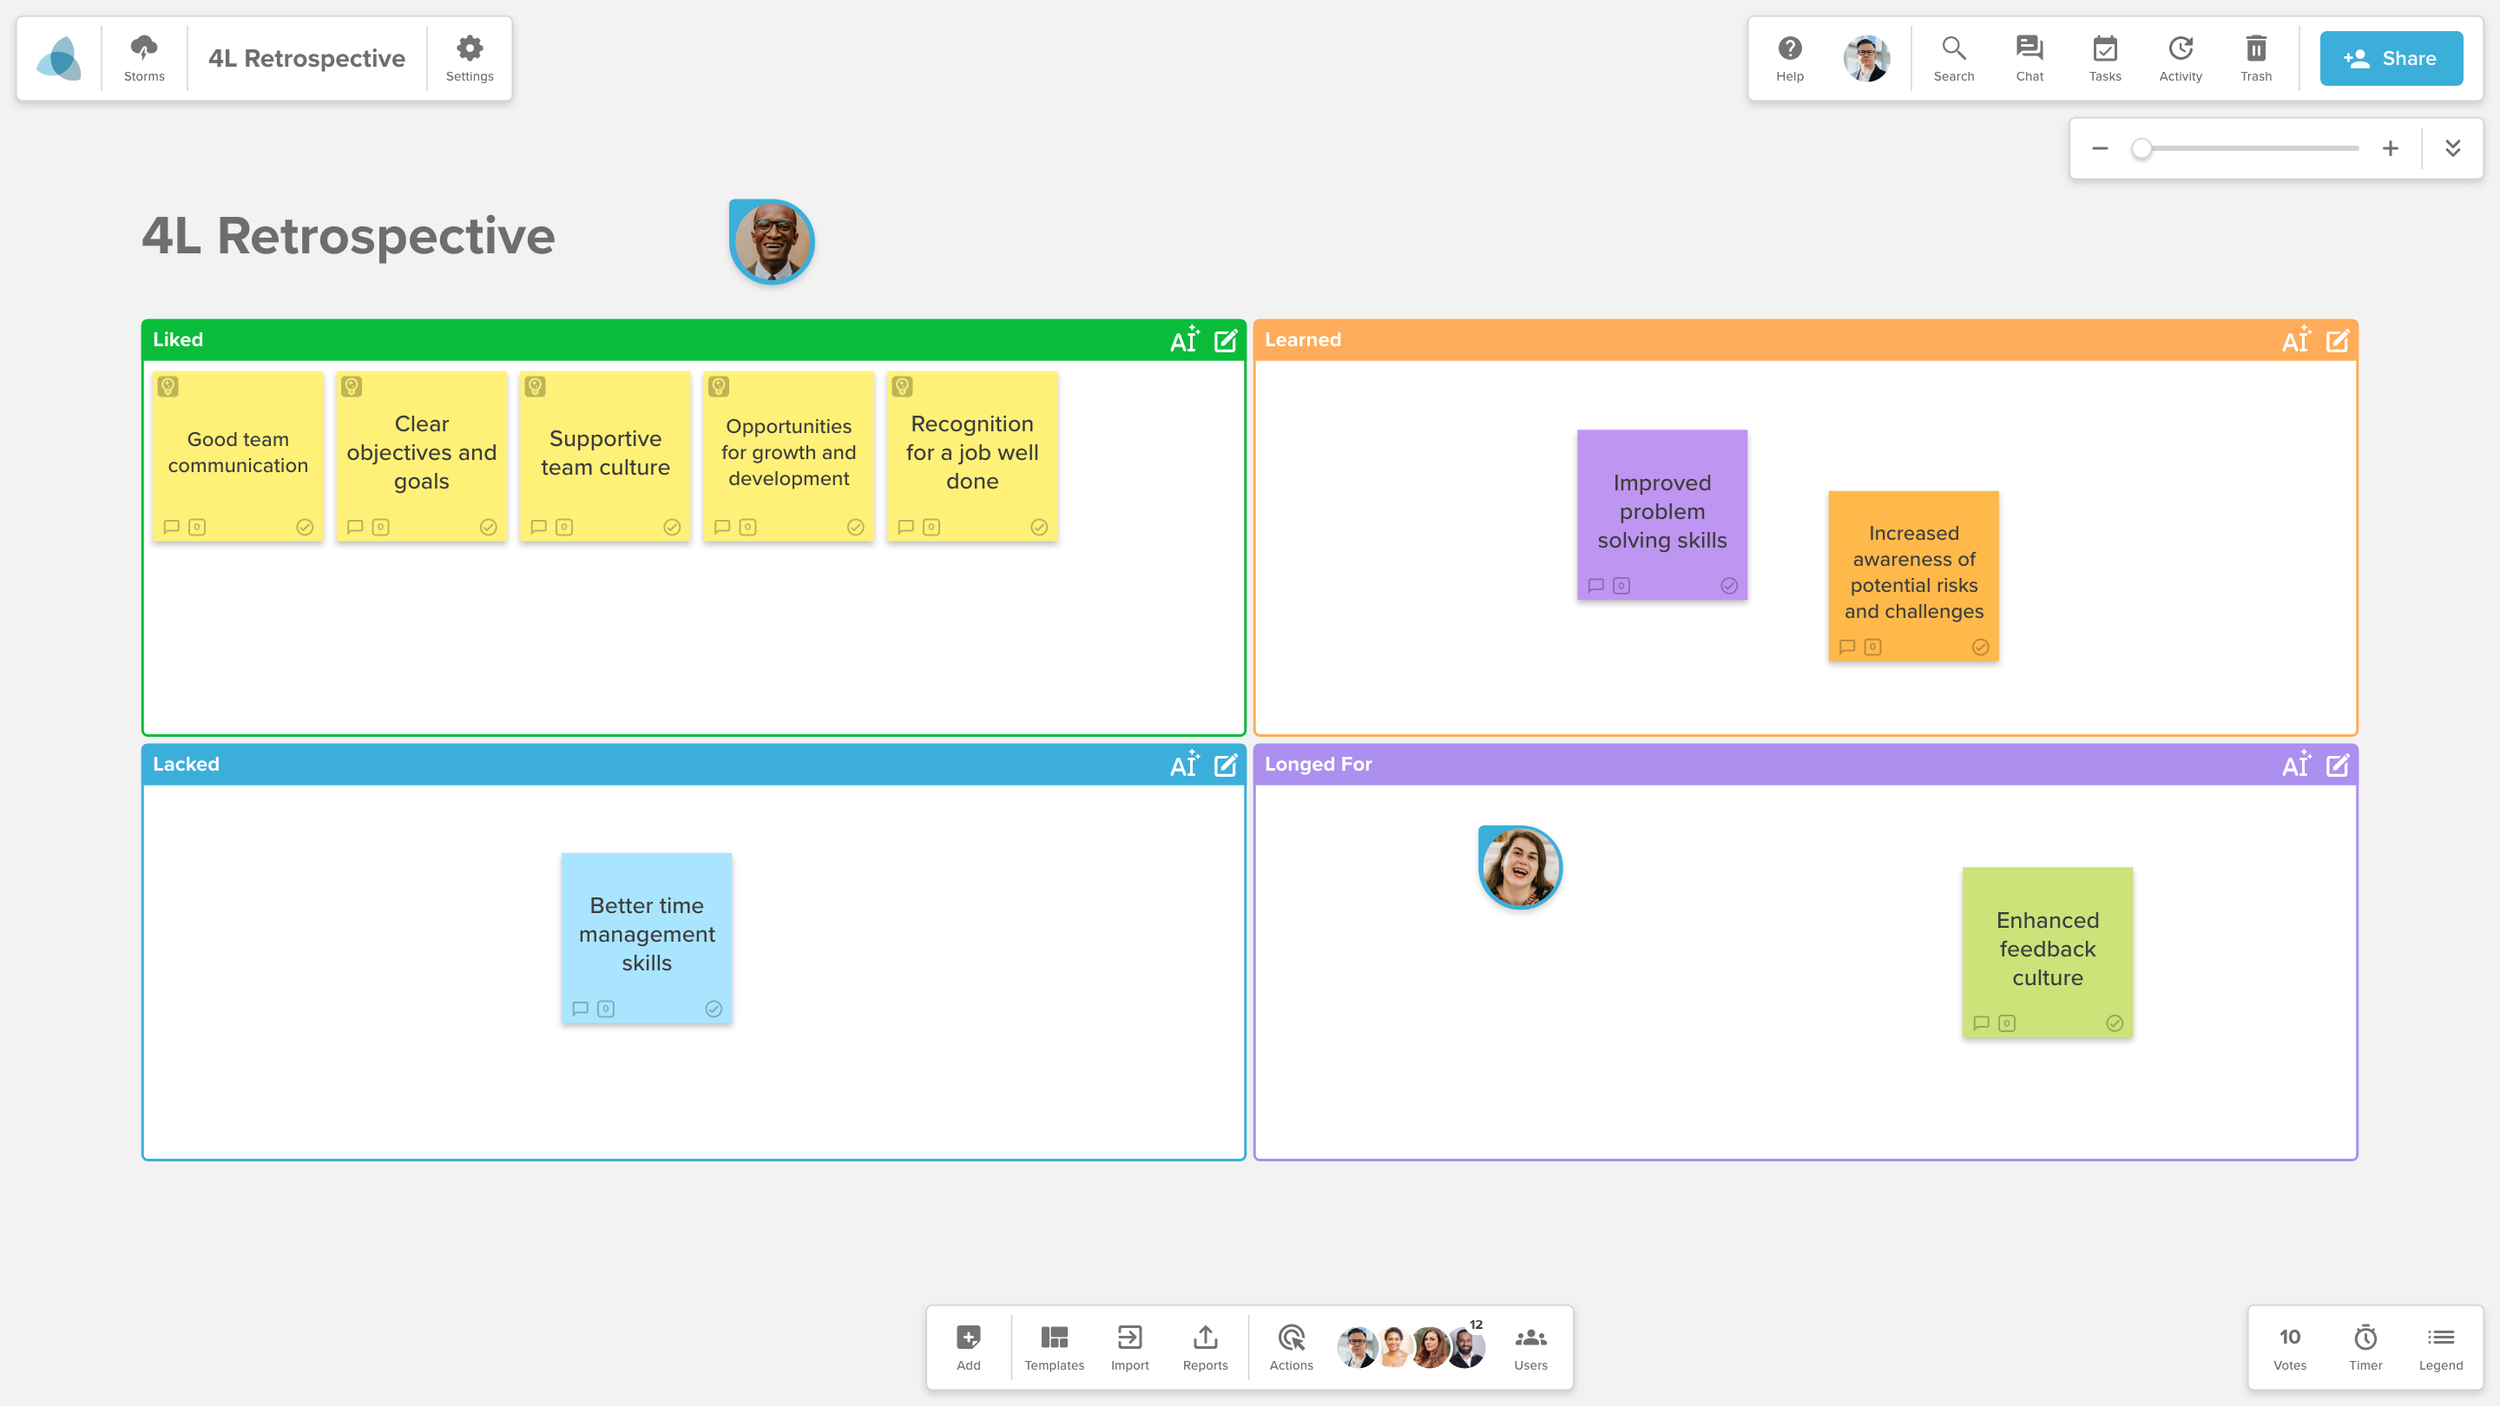Viewport: 2500px width, 1406px height.
Task: Open the Activity feed
Action: click(2181, 57)
